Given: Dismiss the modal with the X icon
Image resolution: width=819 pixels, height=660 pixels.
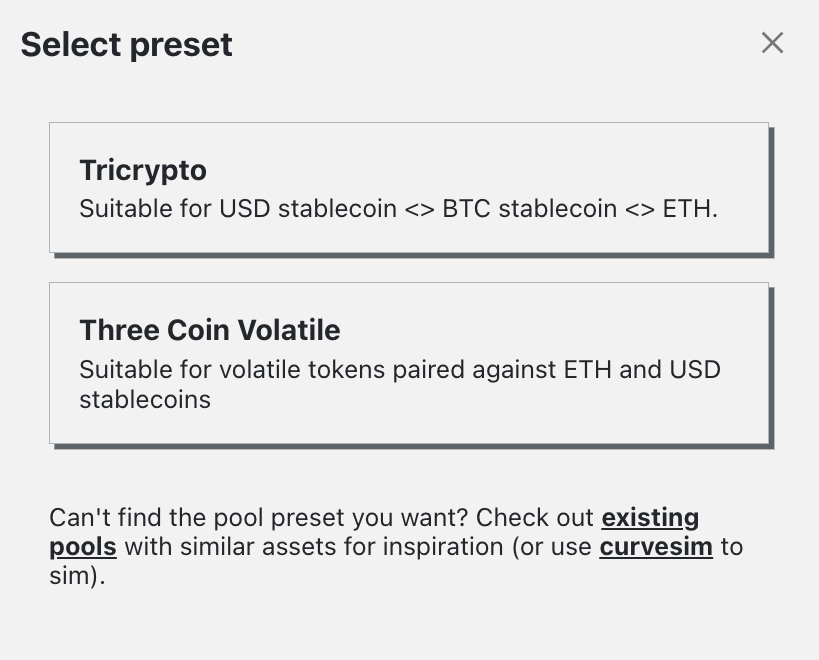Looking at the screenshot, I should coord(773,43).
